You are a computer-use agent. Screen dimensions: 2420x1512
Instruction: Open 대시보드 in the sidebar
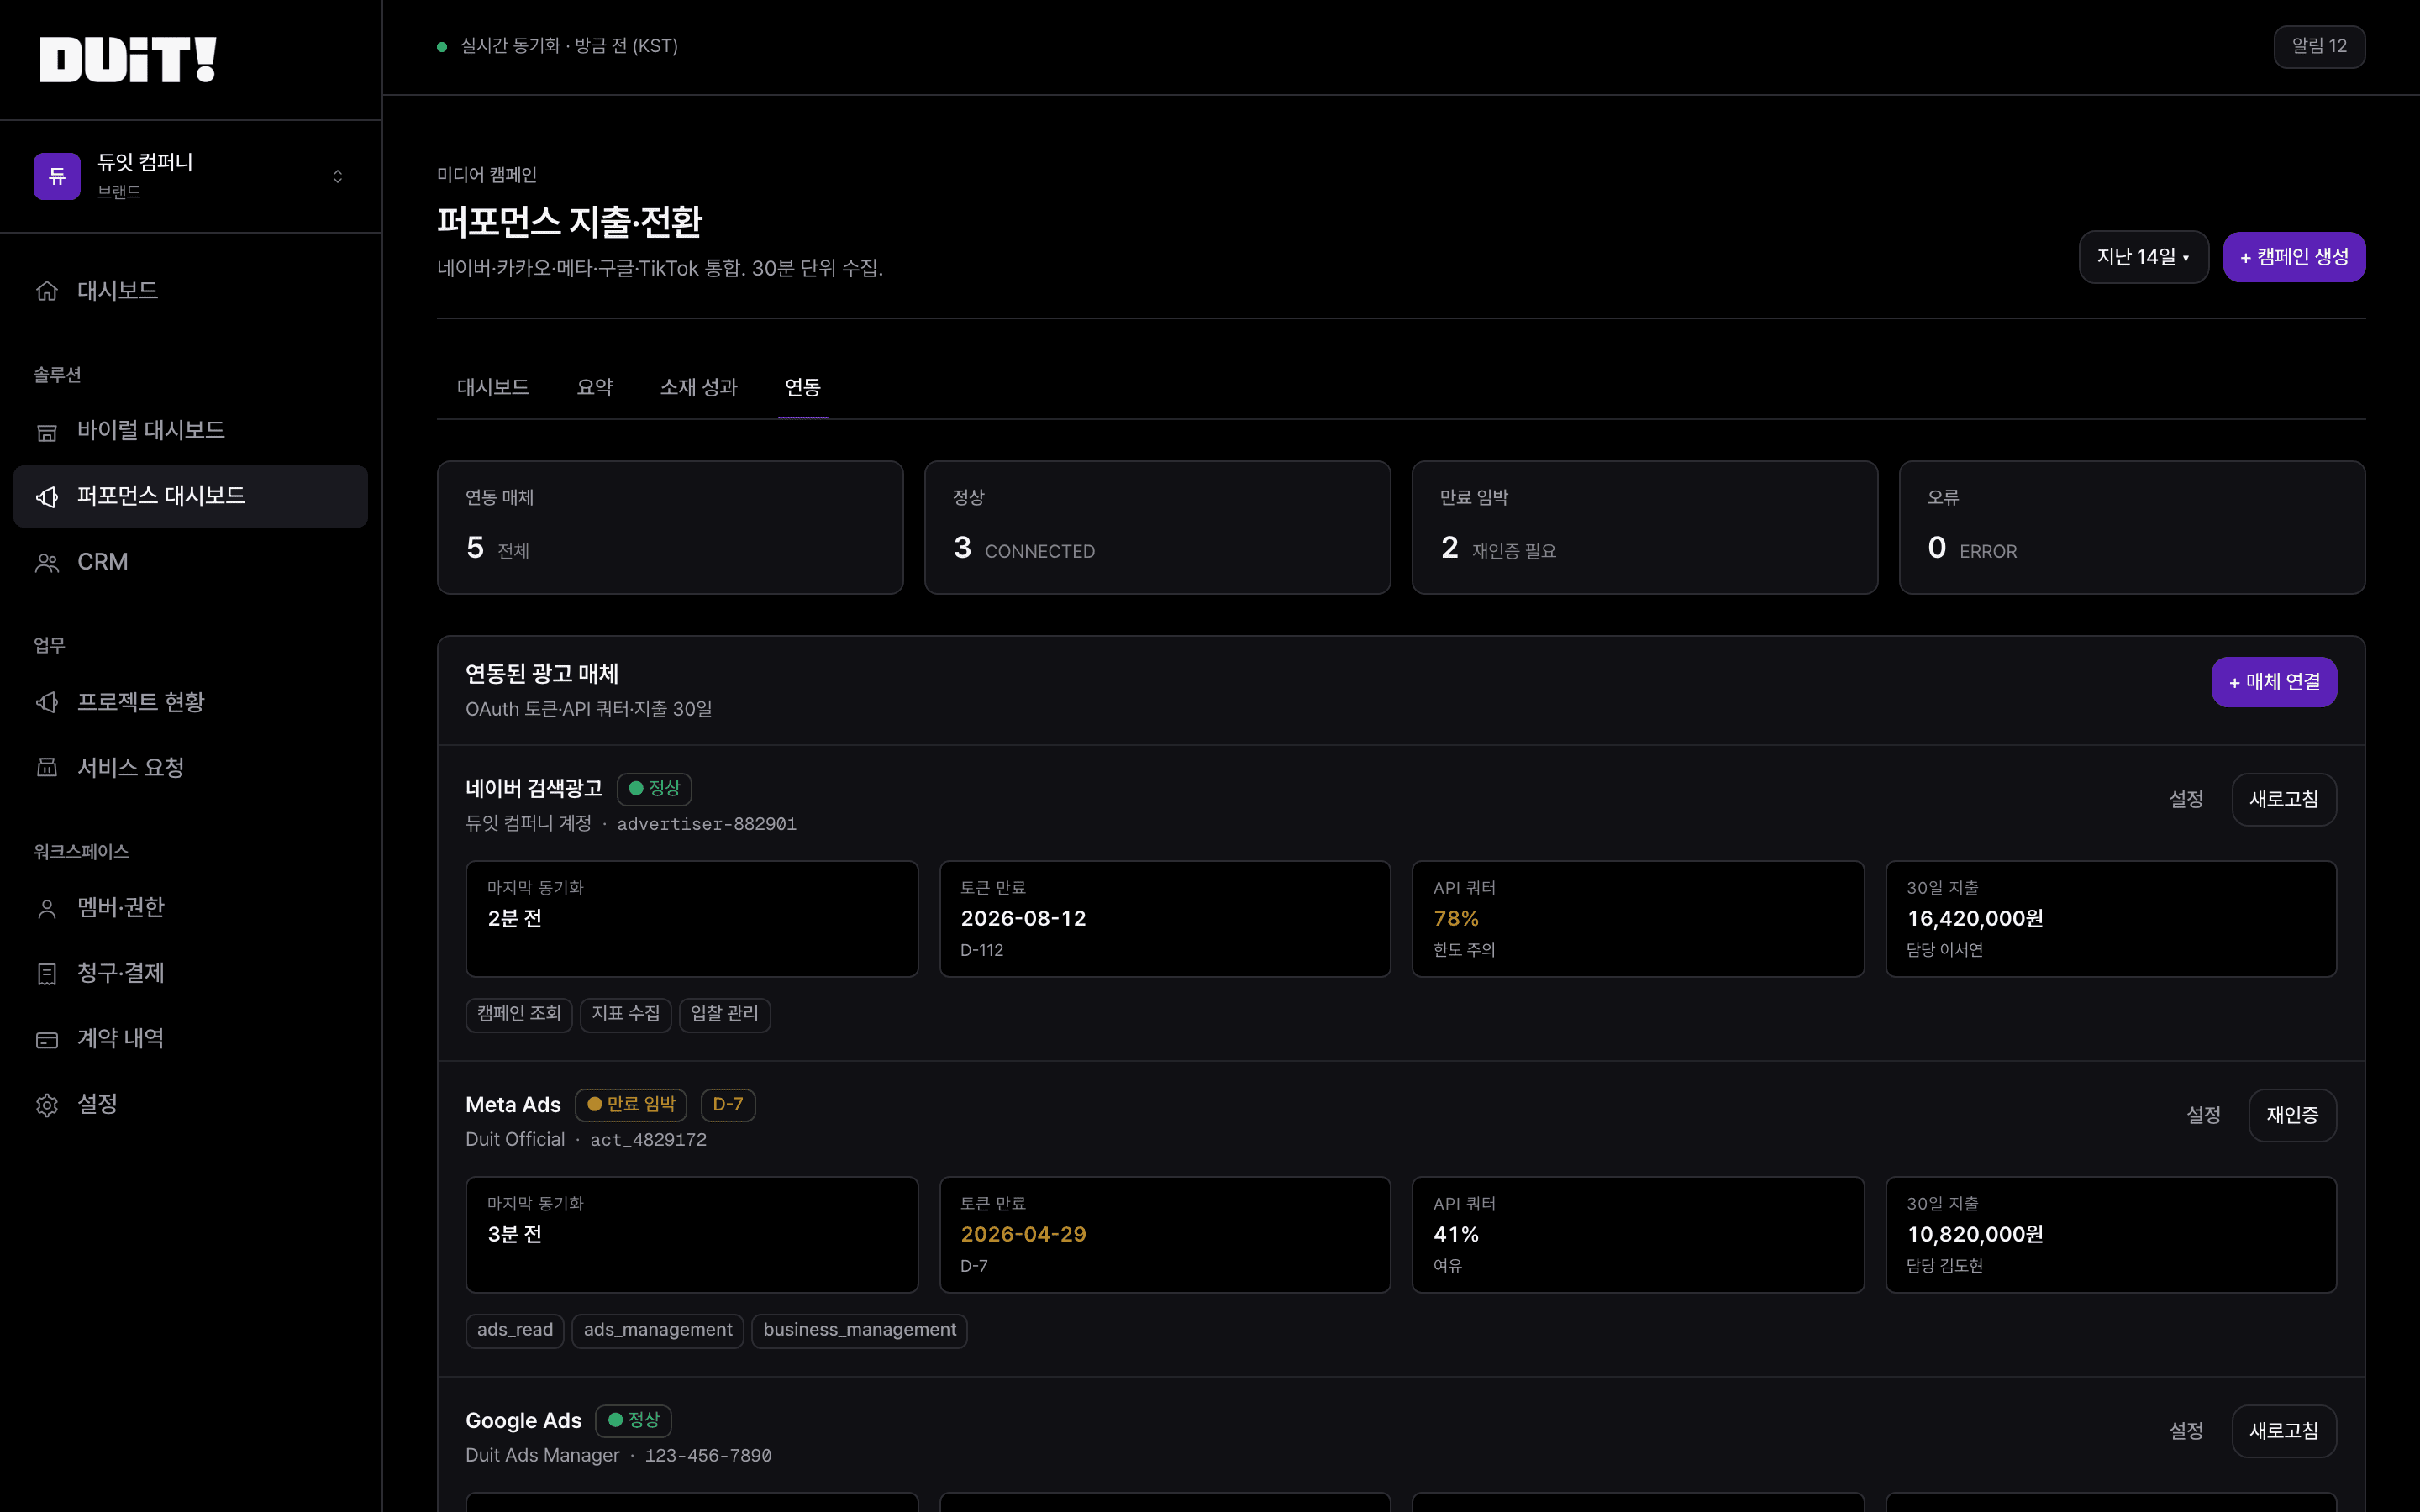click(191, 291)
